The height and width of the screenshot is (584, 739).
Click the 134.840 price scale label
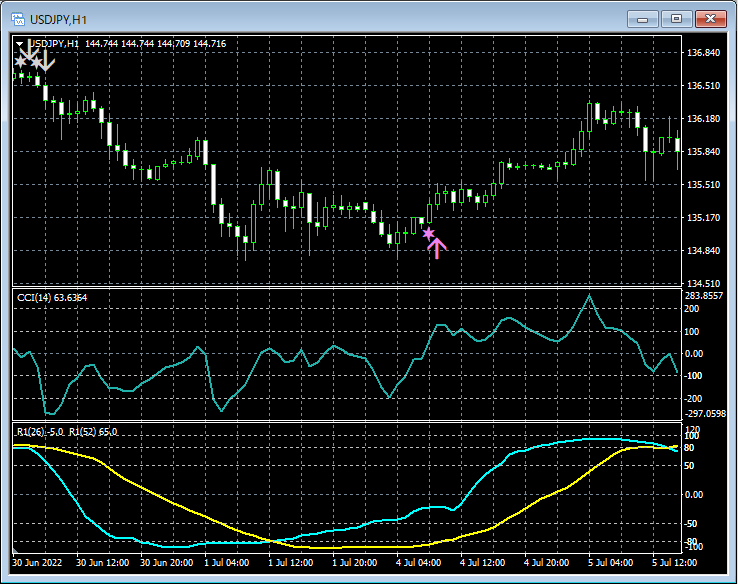[x=705, y=250]
